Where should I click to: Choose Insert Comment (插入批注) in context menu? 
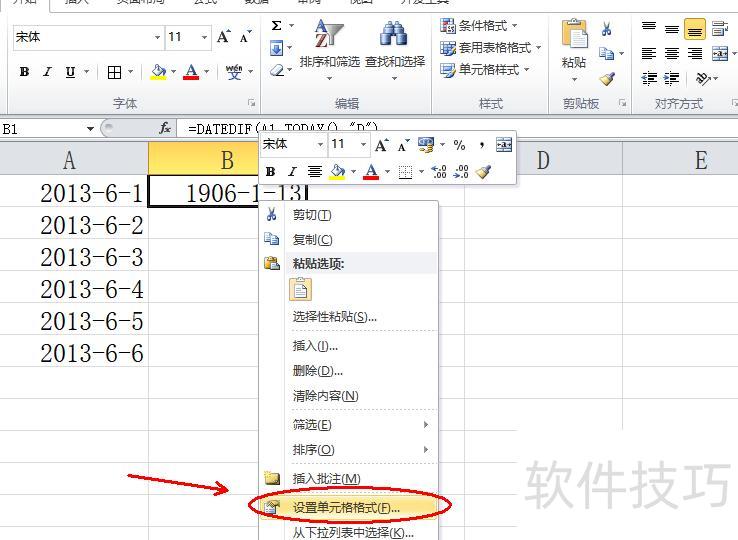click(349, 478)
